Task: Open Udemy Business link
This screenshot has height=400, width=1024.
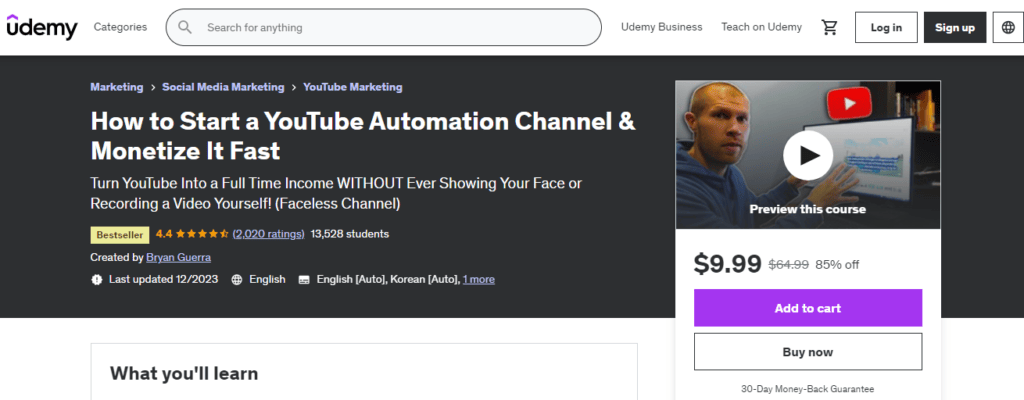Action: 662,27
